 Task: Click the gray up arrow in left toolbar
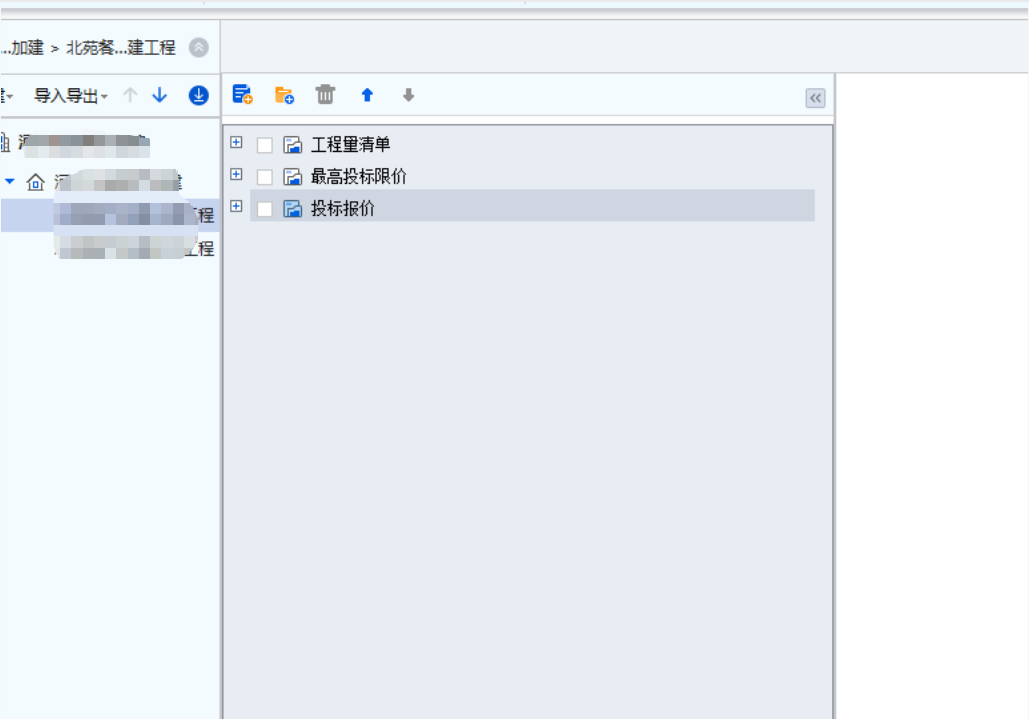130,95
